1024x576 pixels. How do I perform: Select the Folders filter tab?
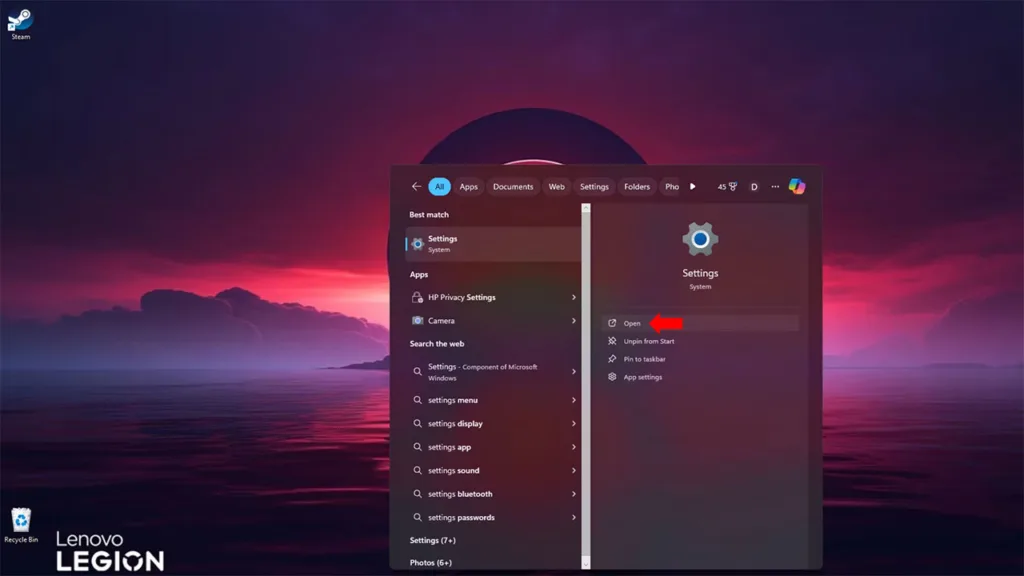pos(637,187)
